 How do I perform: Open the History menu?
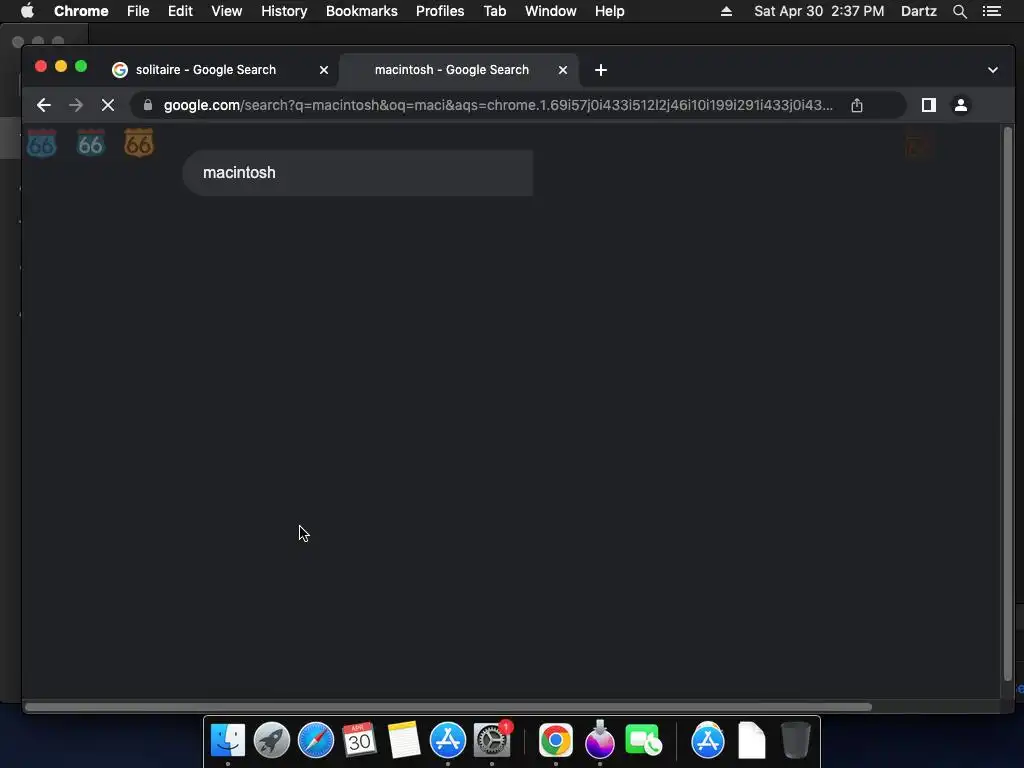(284, 11)
